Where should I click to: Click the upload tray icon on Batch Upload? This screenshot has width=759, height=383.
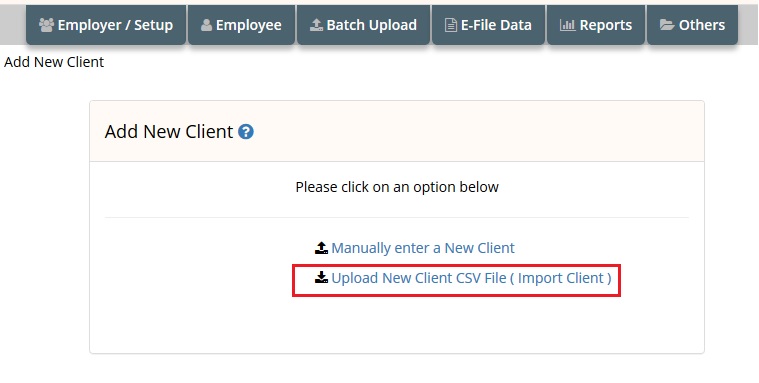tap(316, 25)
